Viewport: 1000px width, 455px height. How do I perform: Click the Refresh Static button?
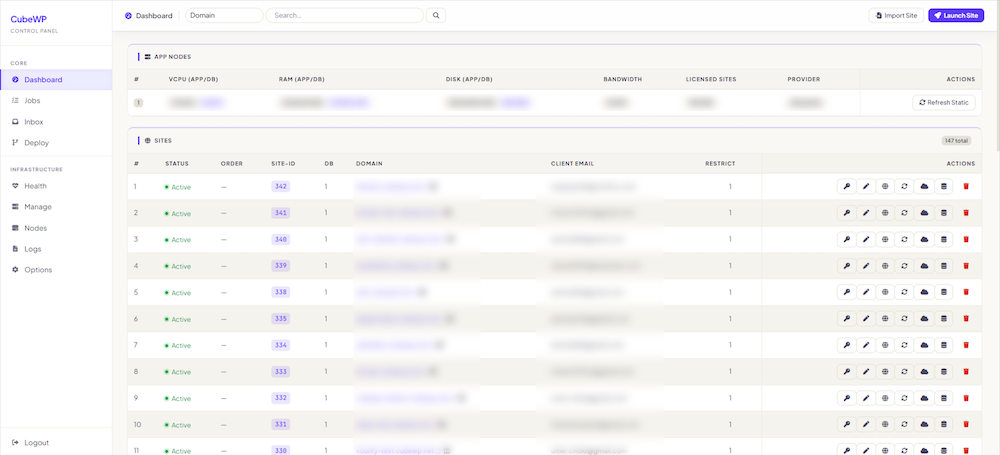point(944,102)
